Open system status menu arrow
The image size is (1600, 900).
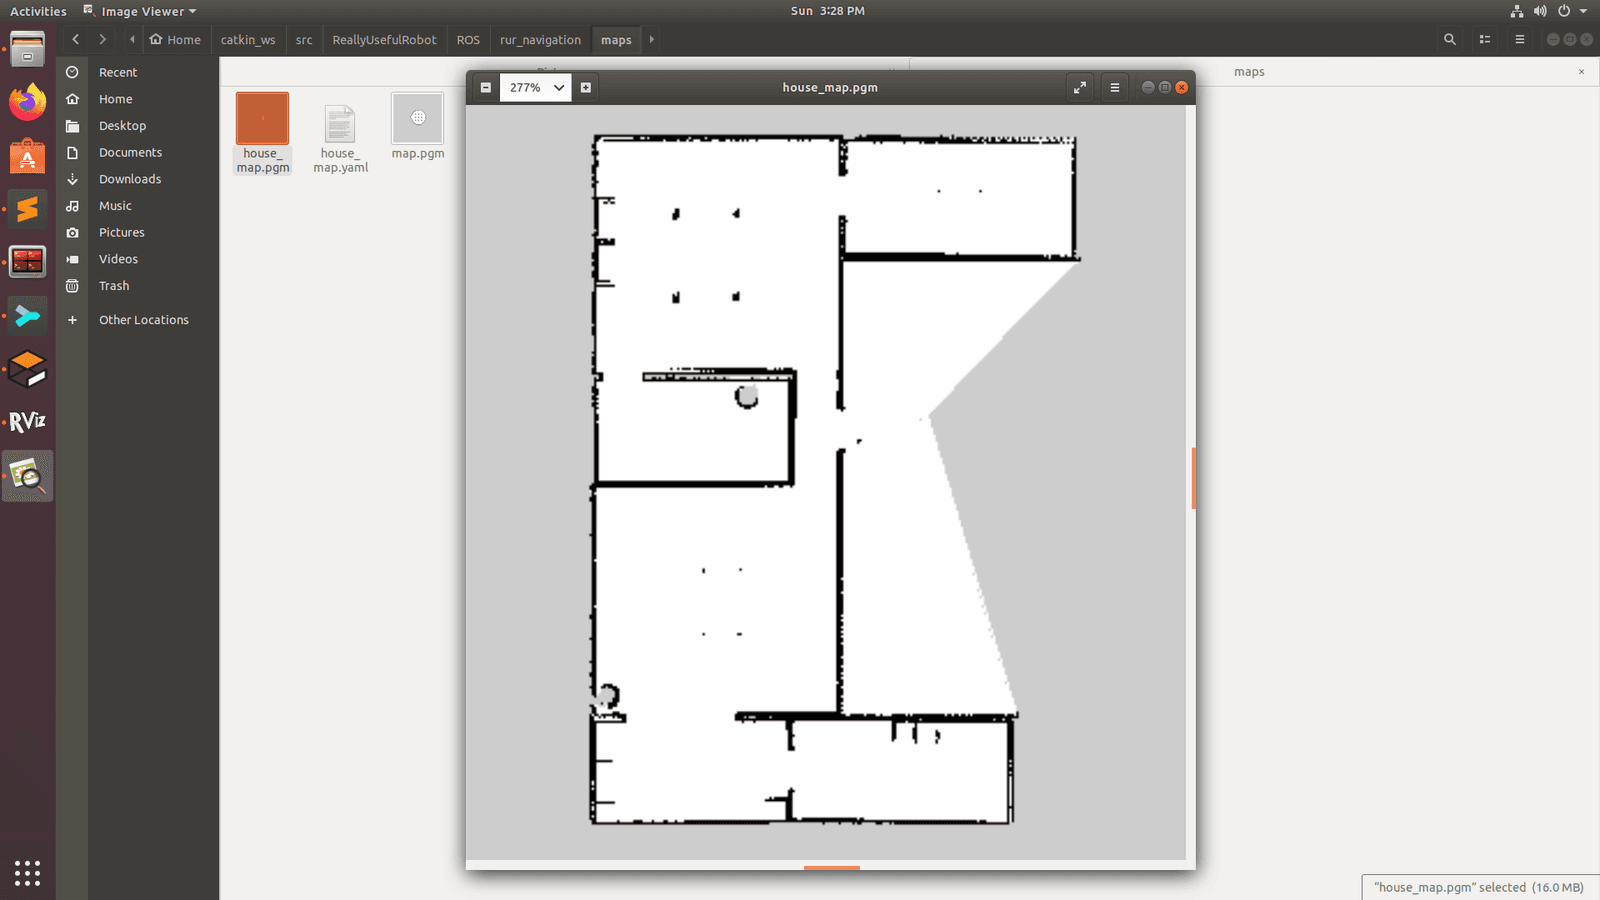click(1583, 11)
